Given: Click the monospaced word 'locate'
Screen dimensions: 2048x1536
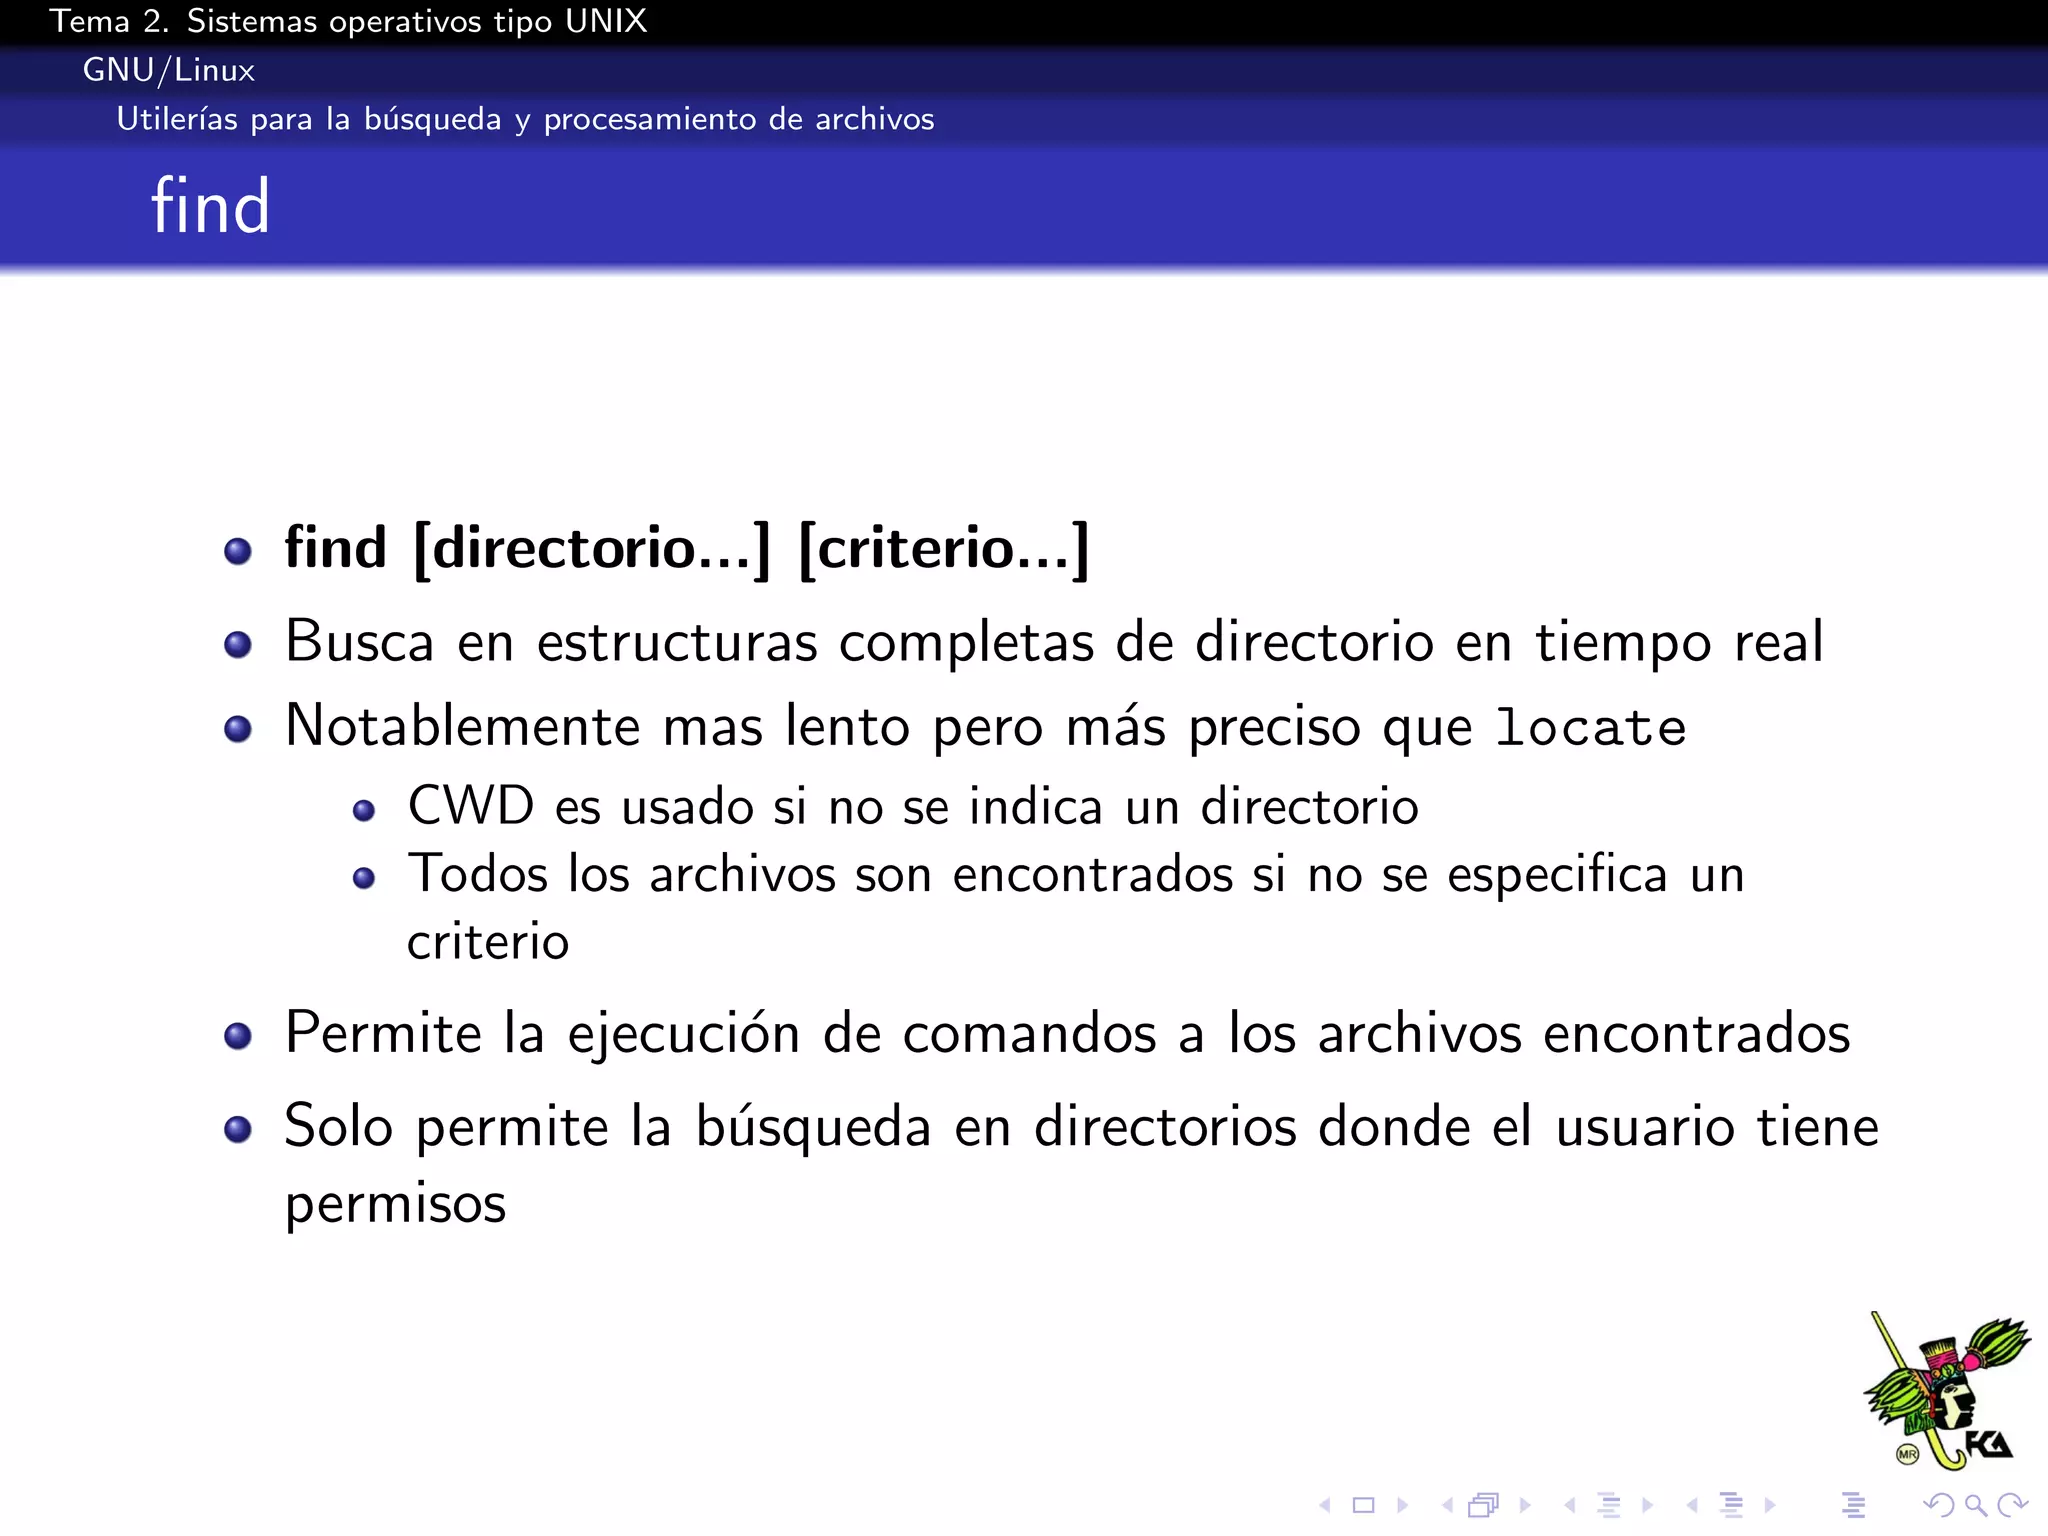Looking at the screenshot, I should pyautogui.click(x=1591, y=726).
